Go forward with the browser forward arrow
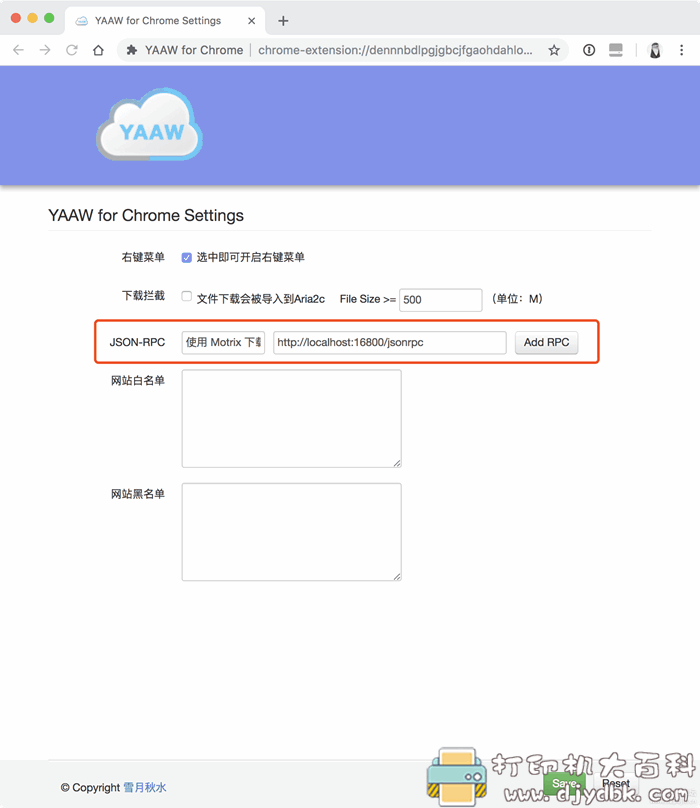Screen dimensions: 700x808 pyautogui.click(x=45, y=50)
